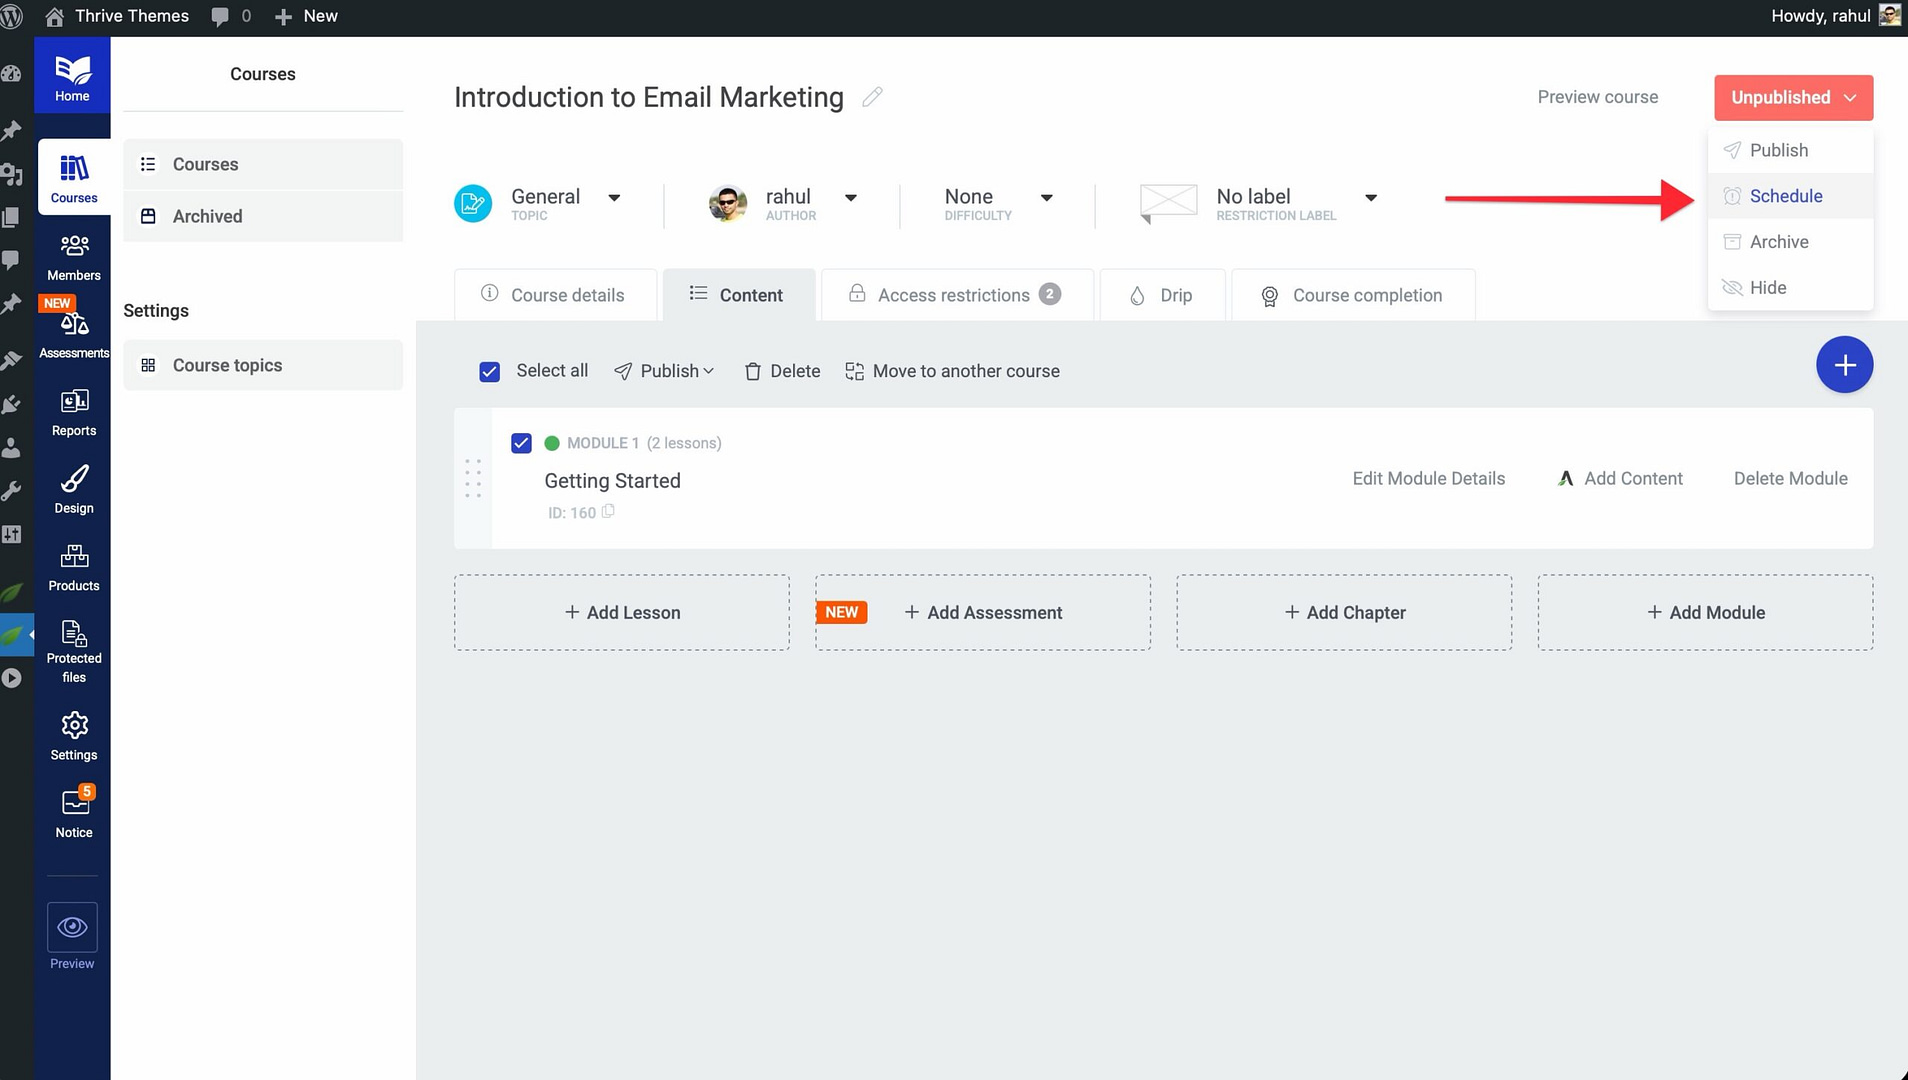Switch to the Access restrictions tab
Screen dimensions: 1908x1080
pos(954,295)
